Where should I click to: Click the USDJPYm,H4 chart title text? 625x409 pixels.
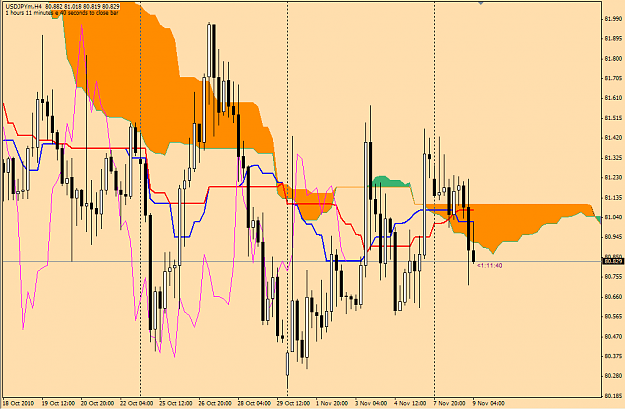pyautogui.click(x=24, y=6)
